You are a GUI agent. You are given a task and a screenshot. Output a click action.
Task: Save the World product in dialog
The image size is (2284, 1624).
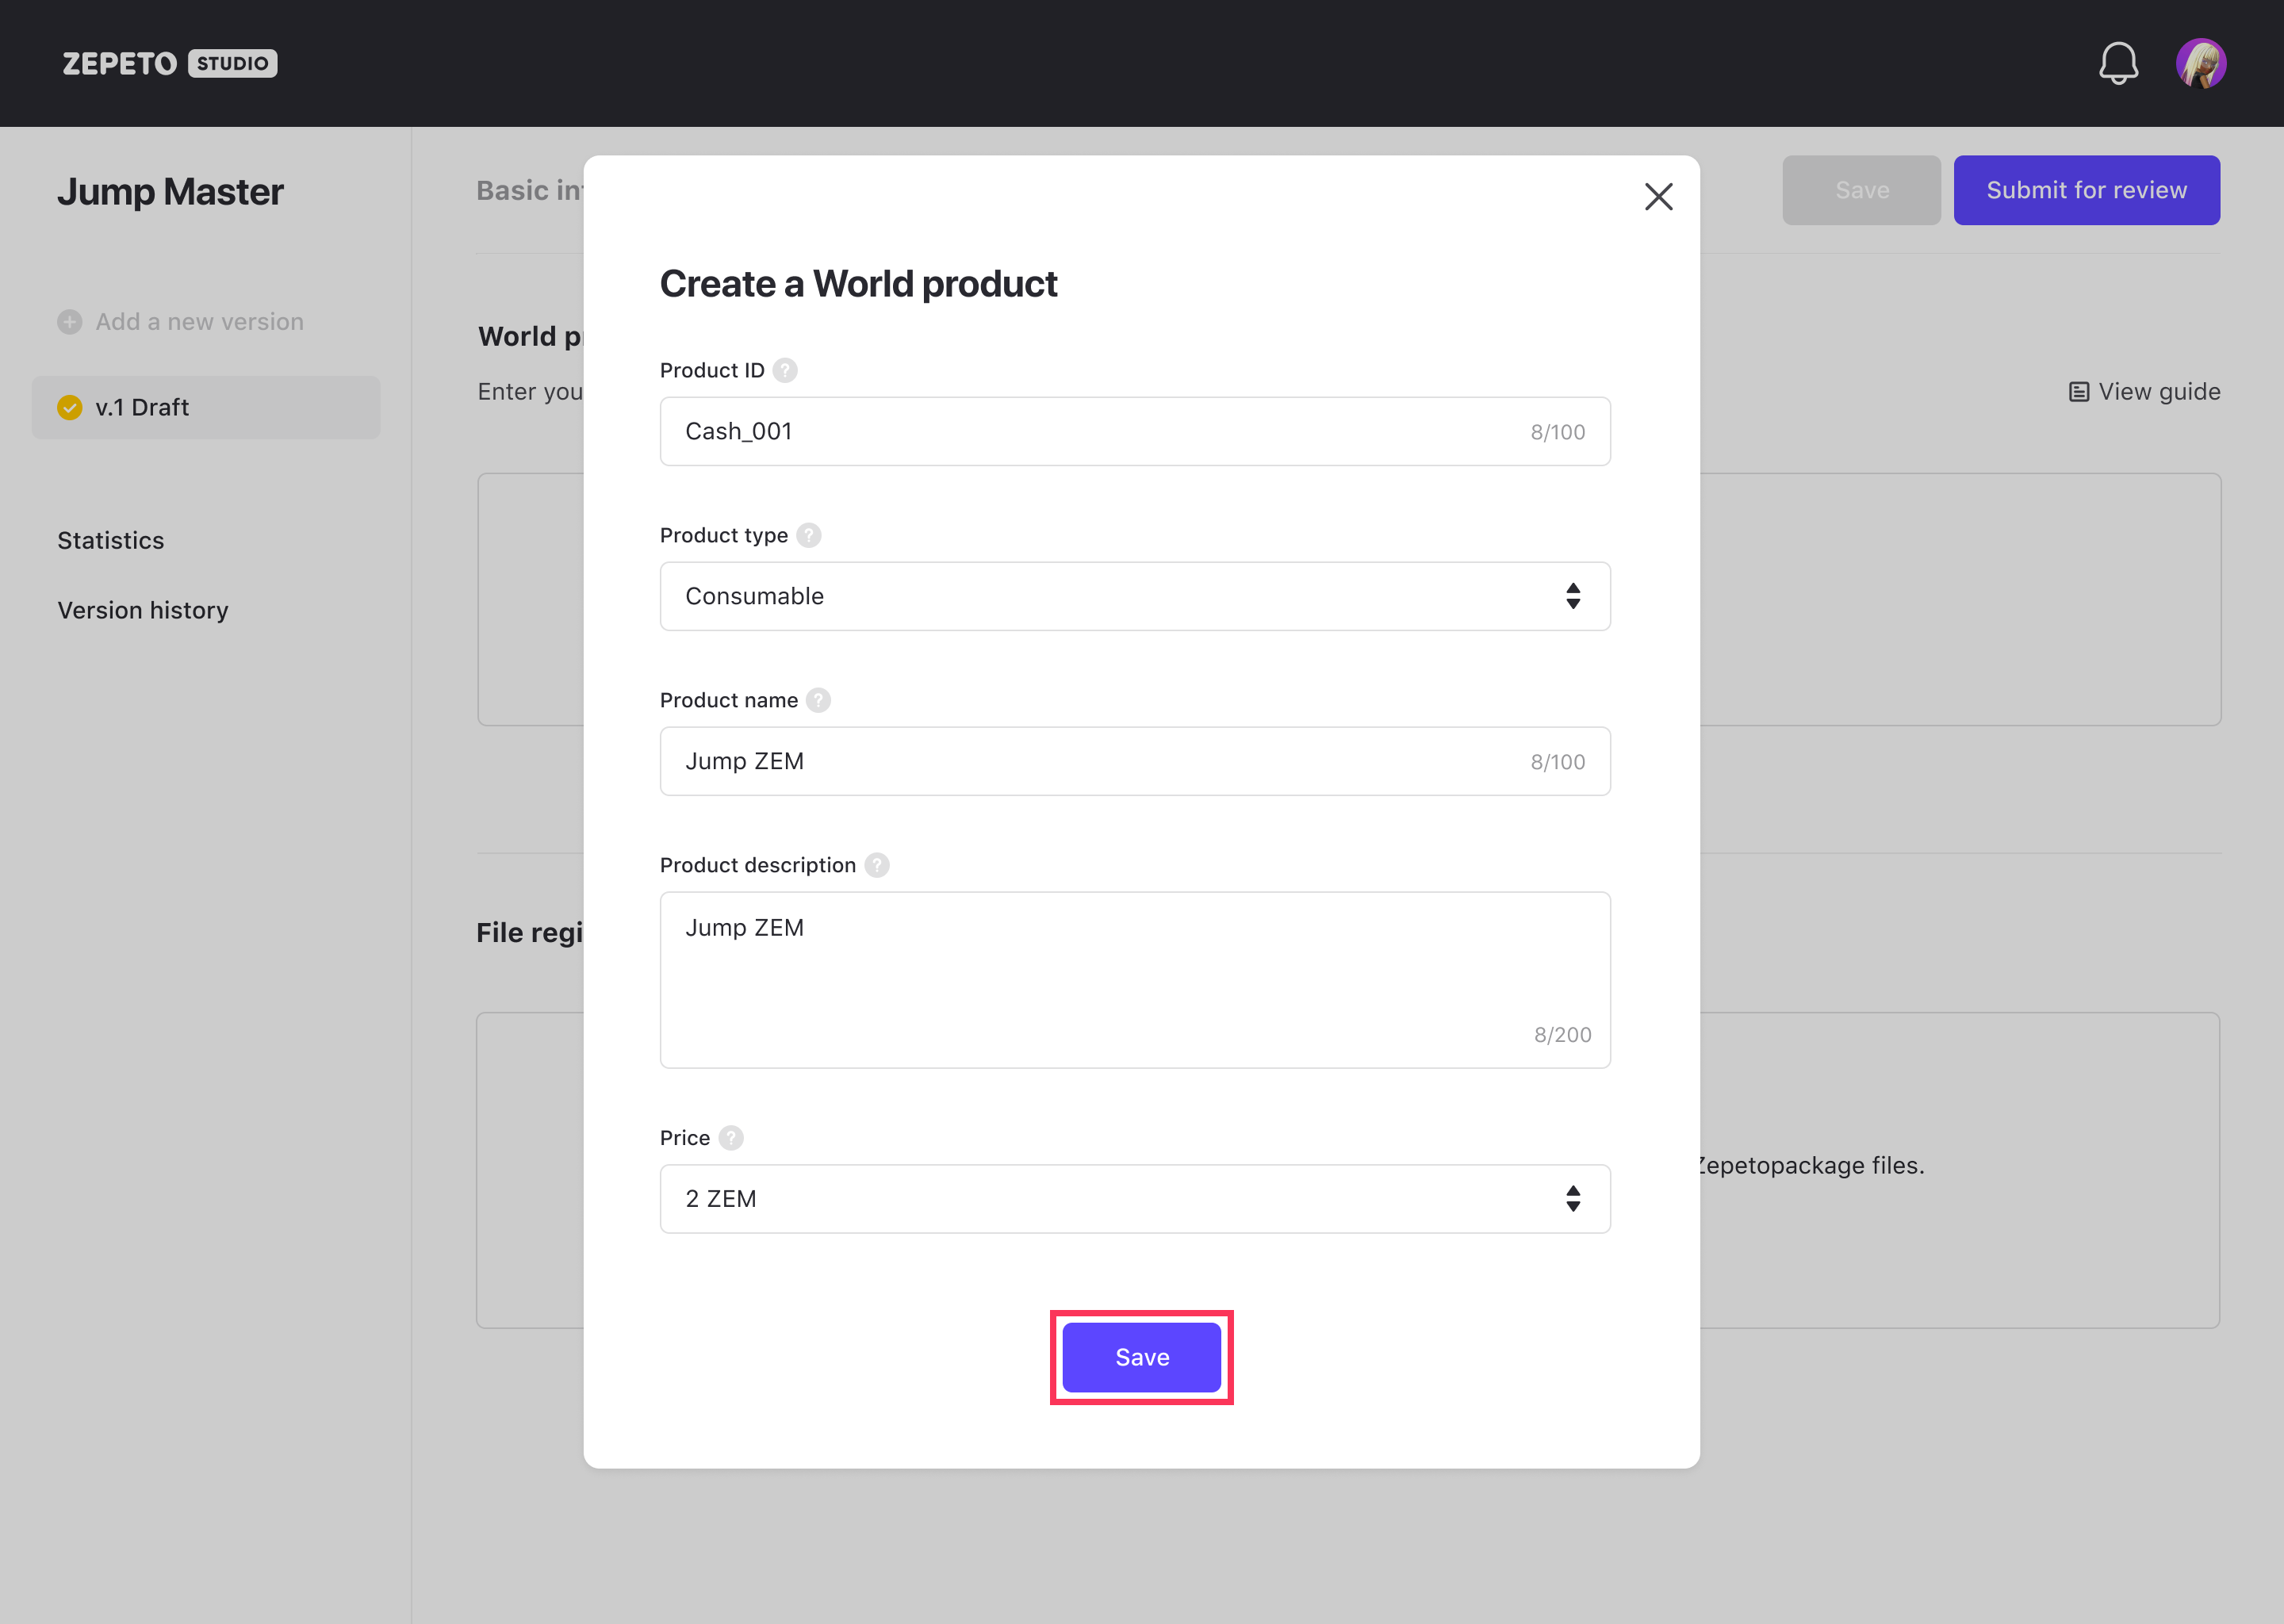[1141, 1357]
